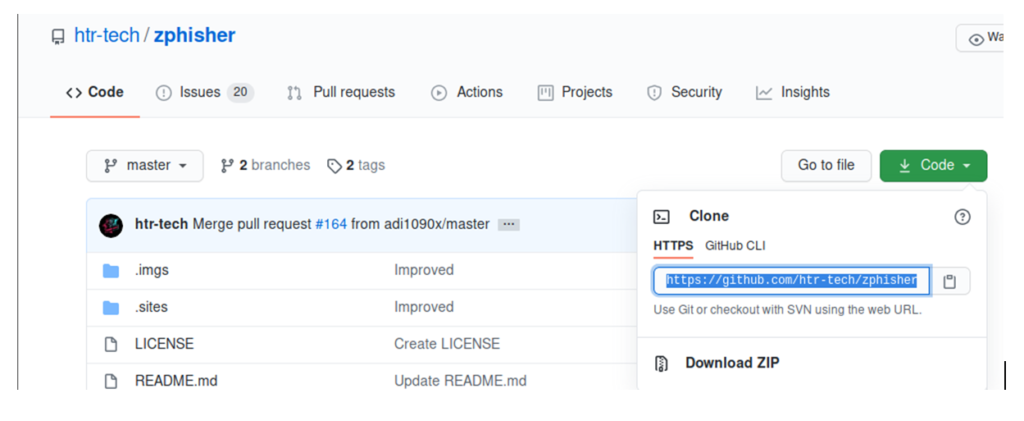Click the .sites folder icon
1024x421 pixels.
[111, 308]
